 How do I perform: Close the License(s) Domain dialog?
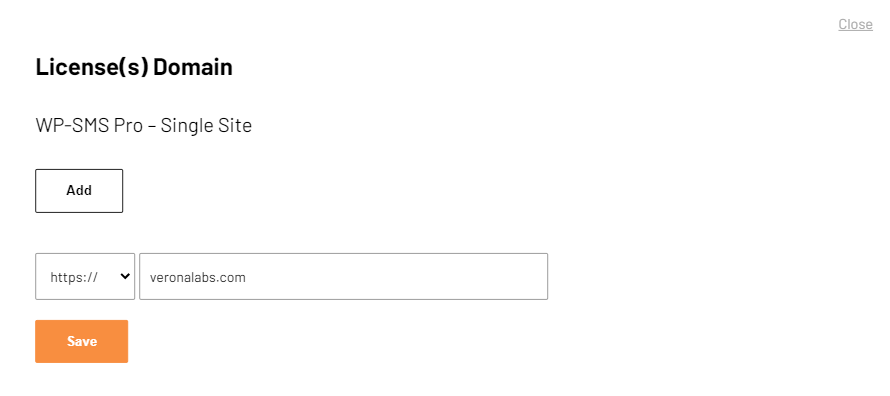click(x=855, y=24)
